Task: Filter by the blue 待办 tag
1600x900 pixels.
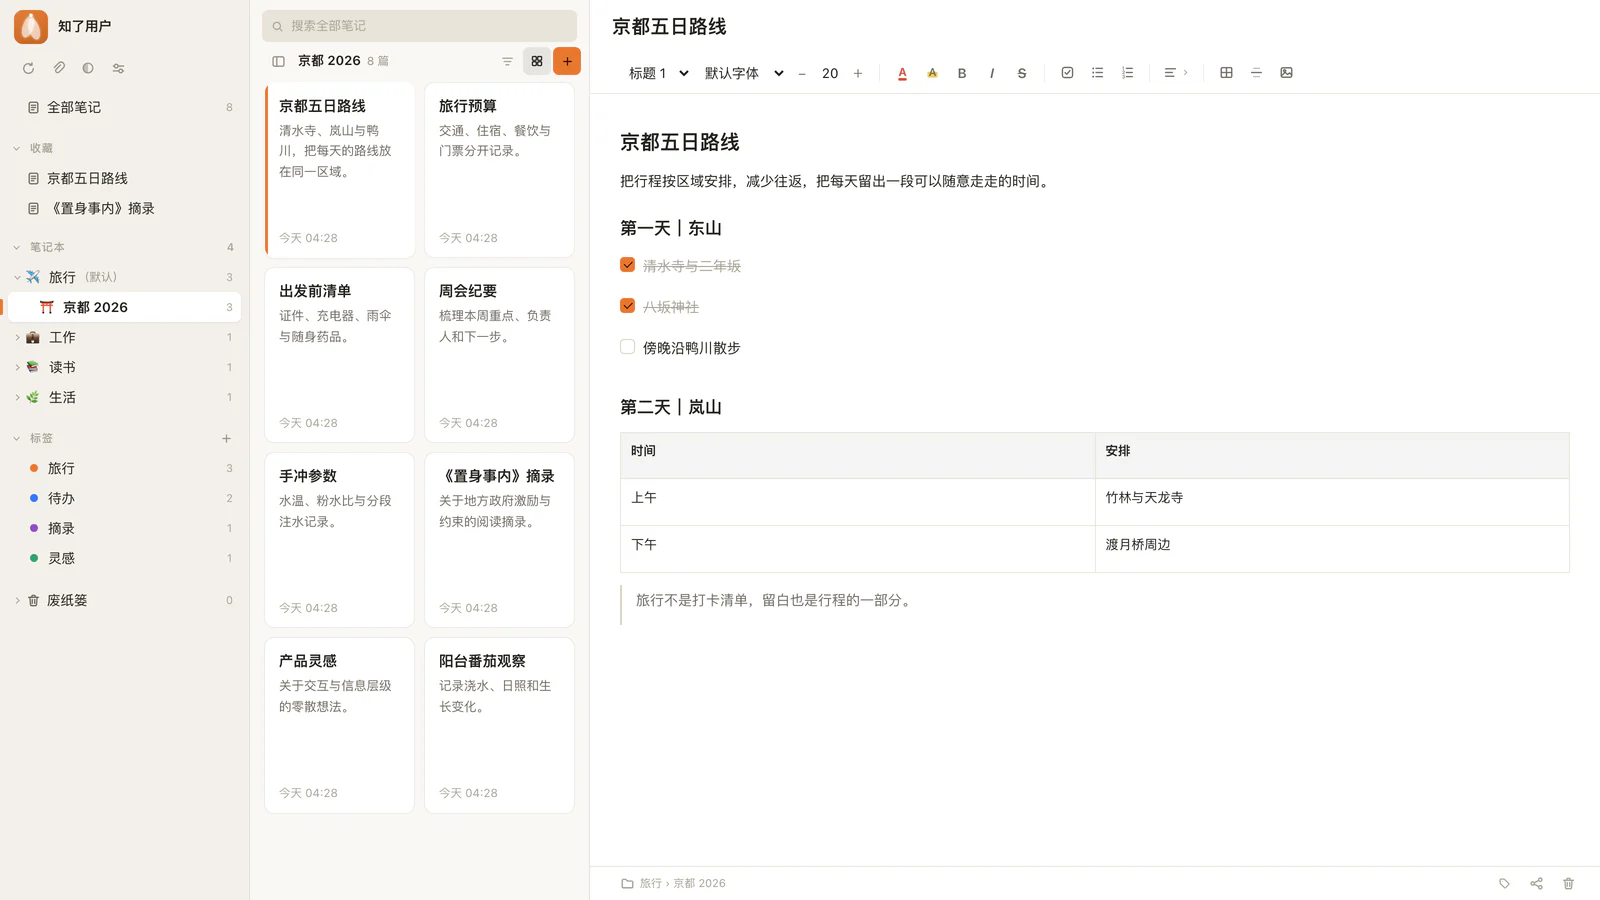Action: pyautogui.click(x=124, y=498)
